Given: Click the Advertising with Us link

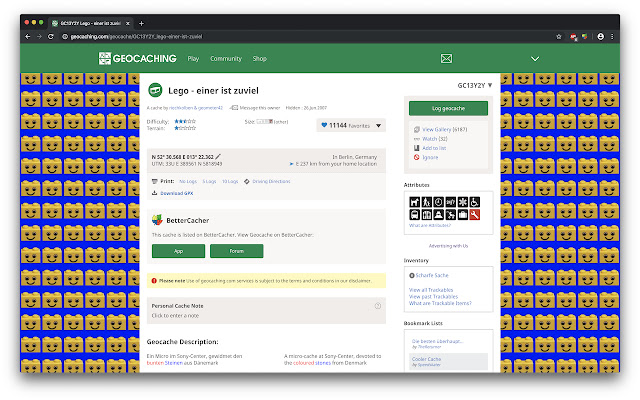Looking at the screenshot, I should click(x=448, y=246).
